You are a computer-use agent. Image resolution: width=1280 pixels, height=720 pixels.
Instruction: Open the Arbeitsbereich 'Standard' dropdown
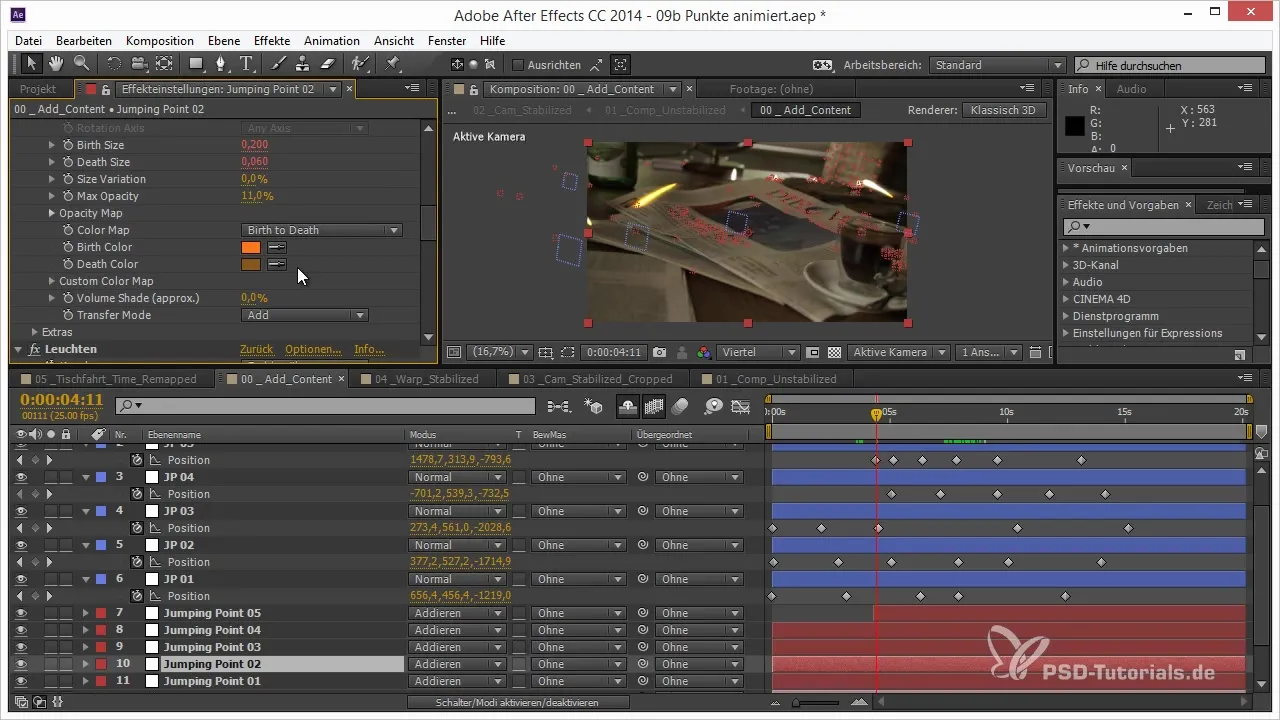pos(997,65)
